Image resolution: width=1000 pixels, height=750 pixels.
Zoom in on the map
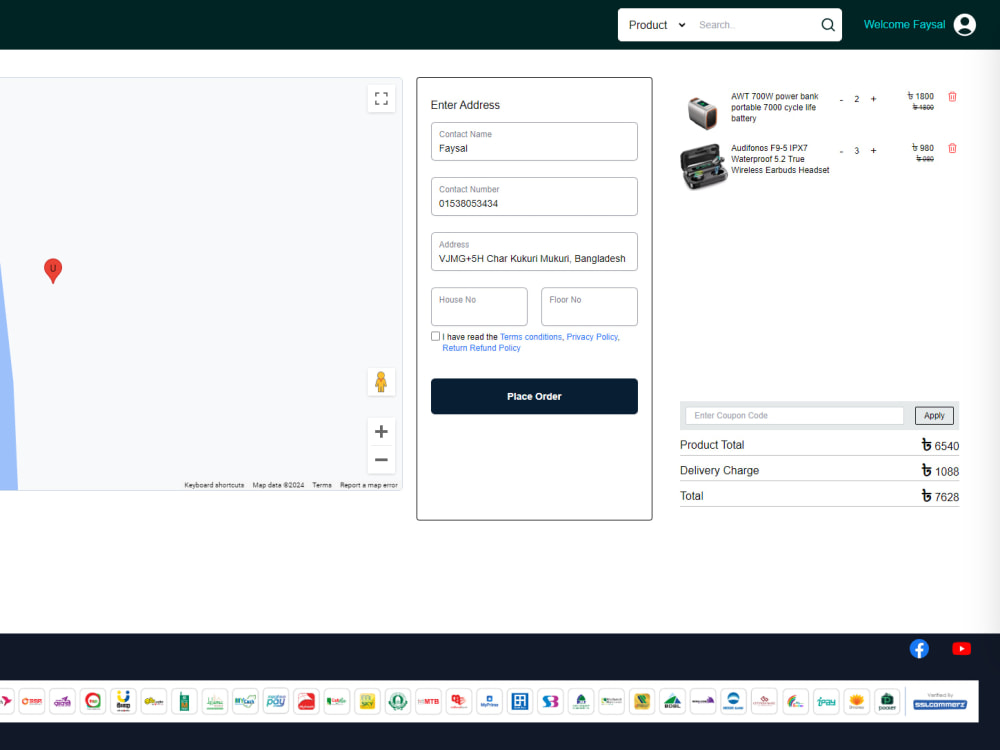[381, 432]
